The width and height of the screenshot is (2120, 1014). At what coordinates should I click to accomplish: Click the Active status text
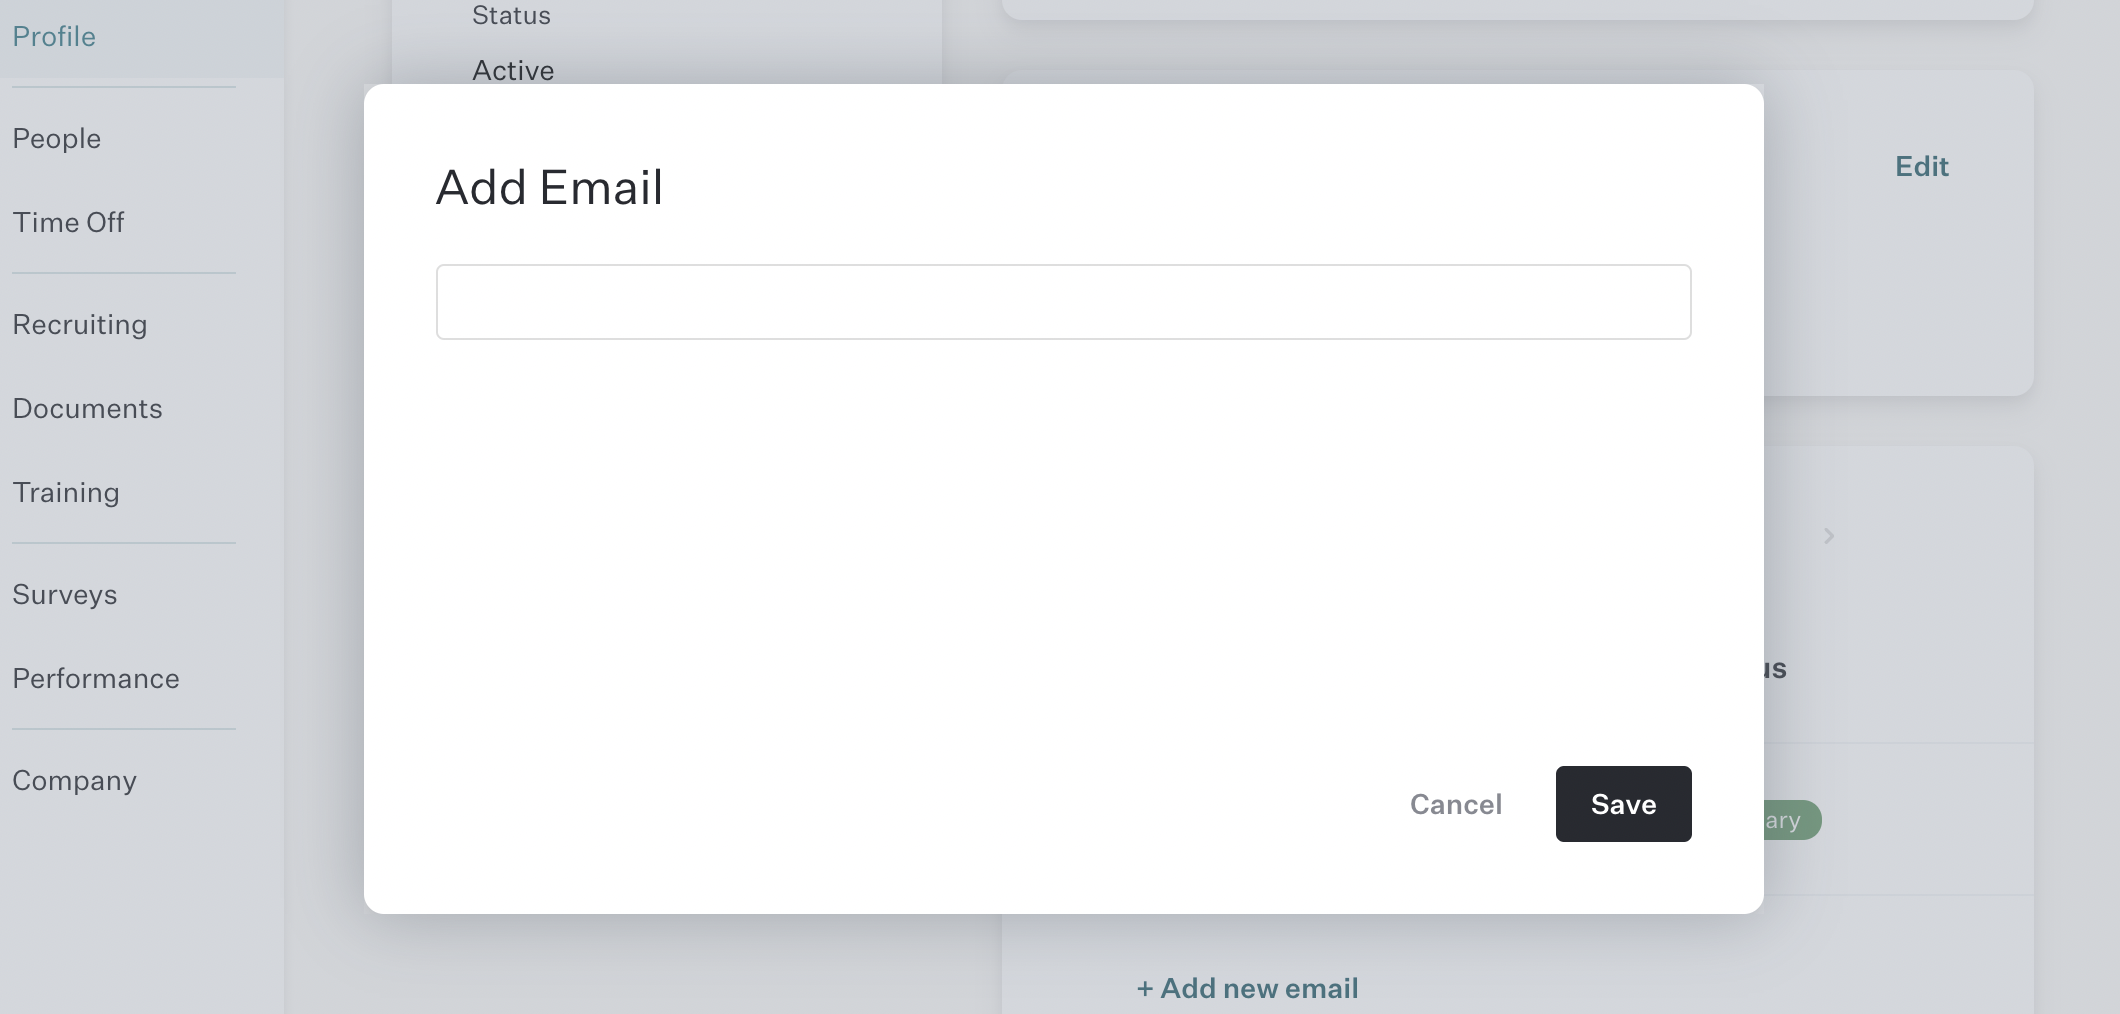point(512,70)
